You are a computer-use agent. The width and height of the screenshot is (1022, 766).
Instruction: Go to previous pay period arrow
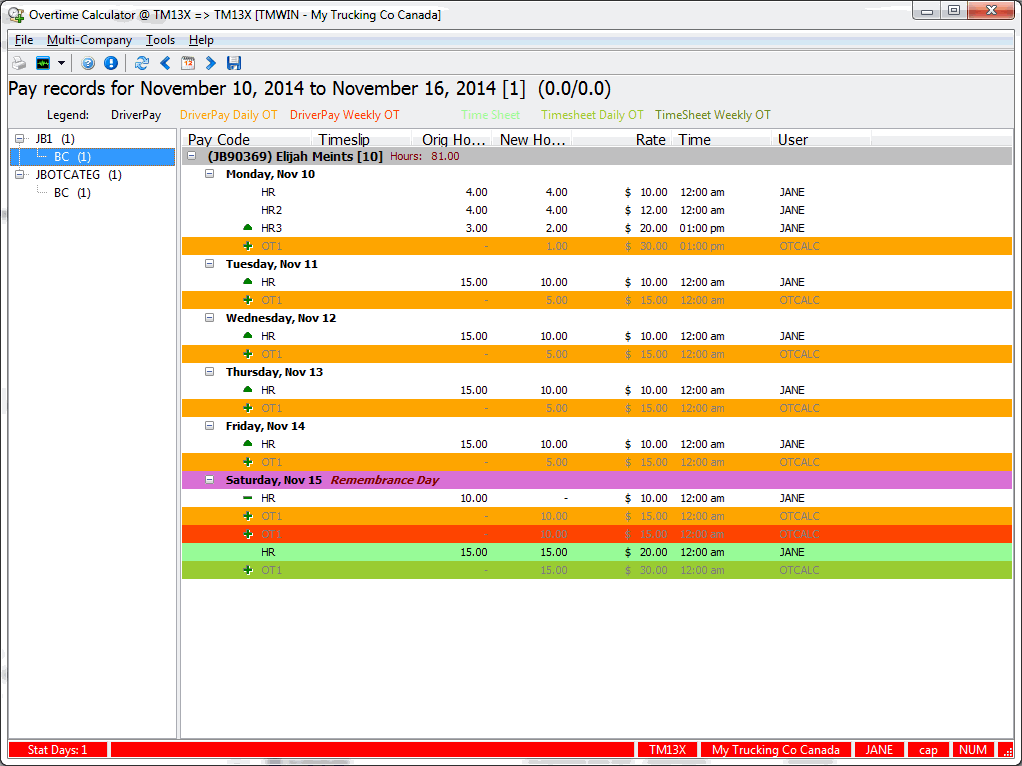coord(165,63)
